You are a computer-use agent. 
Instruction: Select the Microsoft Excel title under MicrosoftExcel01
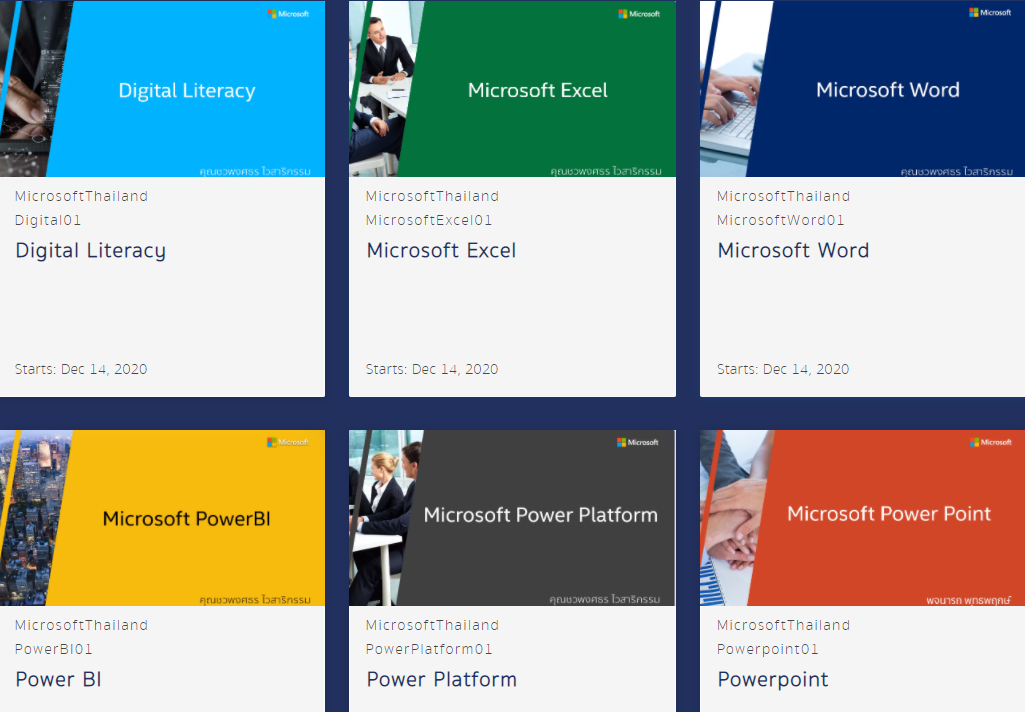click(441, 251)
